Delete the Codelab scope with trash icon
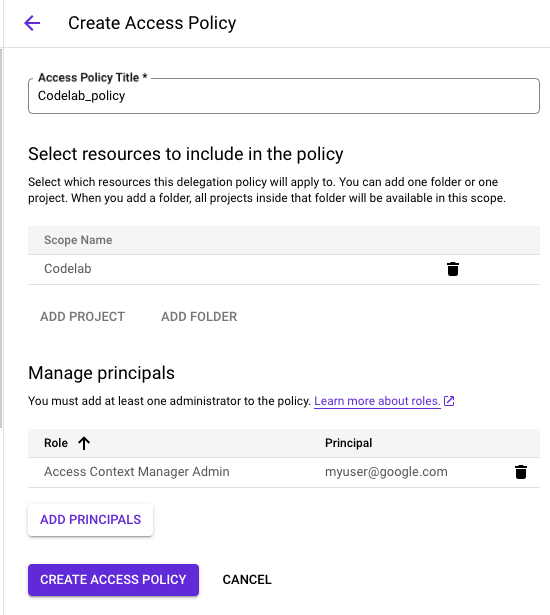This screenshot has width=550, height=615. 453,269
